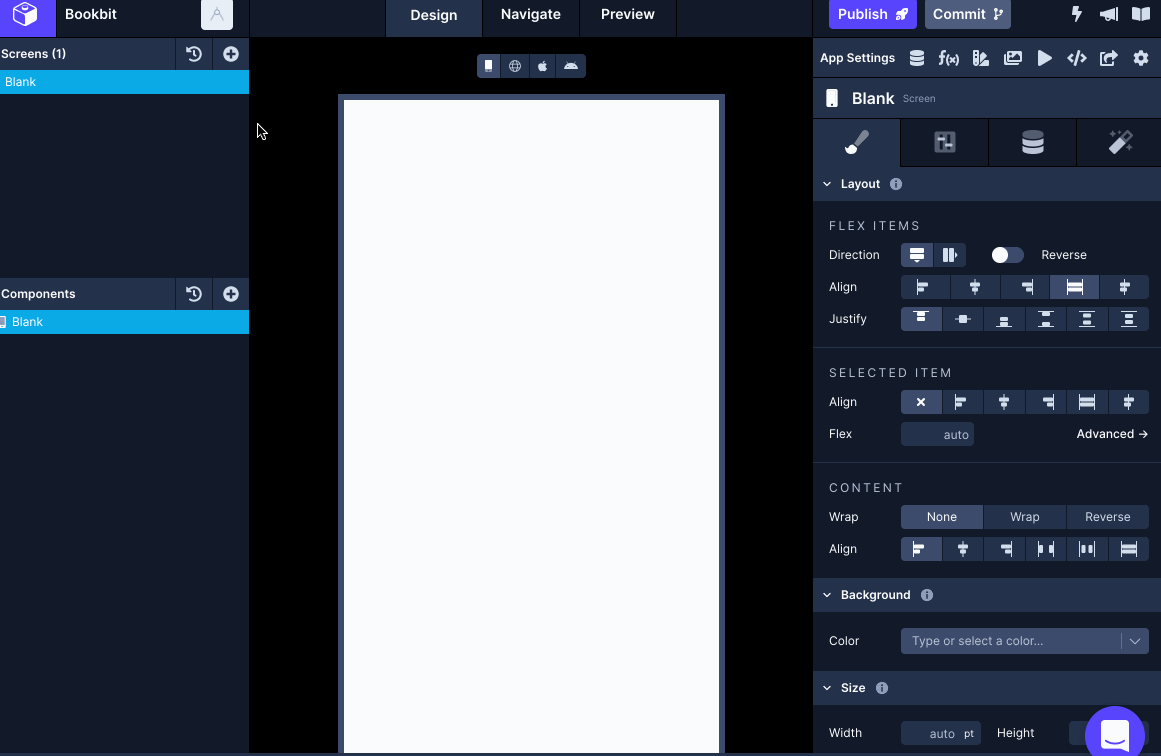This screenshot has height=756, width=1161.
Task: Open the custom functions f(x) panel
Action: pos(948,58)
